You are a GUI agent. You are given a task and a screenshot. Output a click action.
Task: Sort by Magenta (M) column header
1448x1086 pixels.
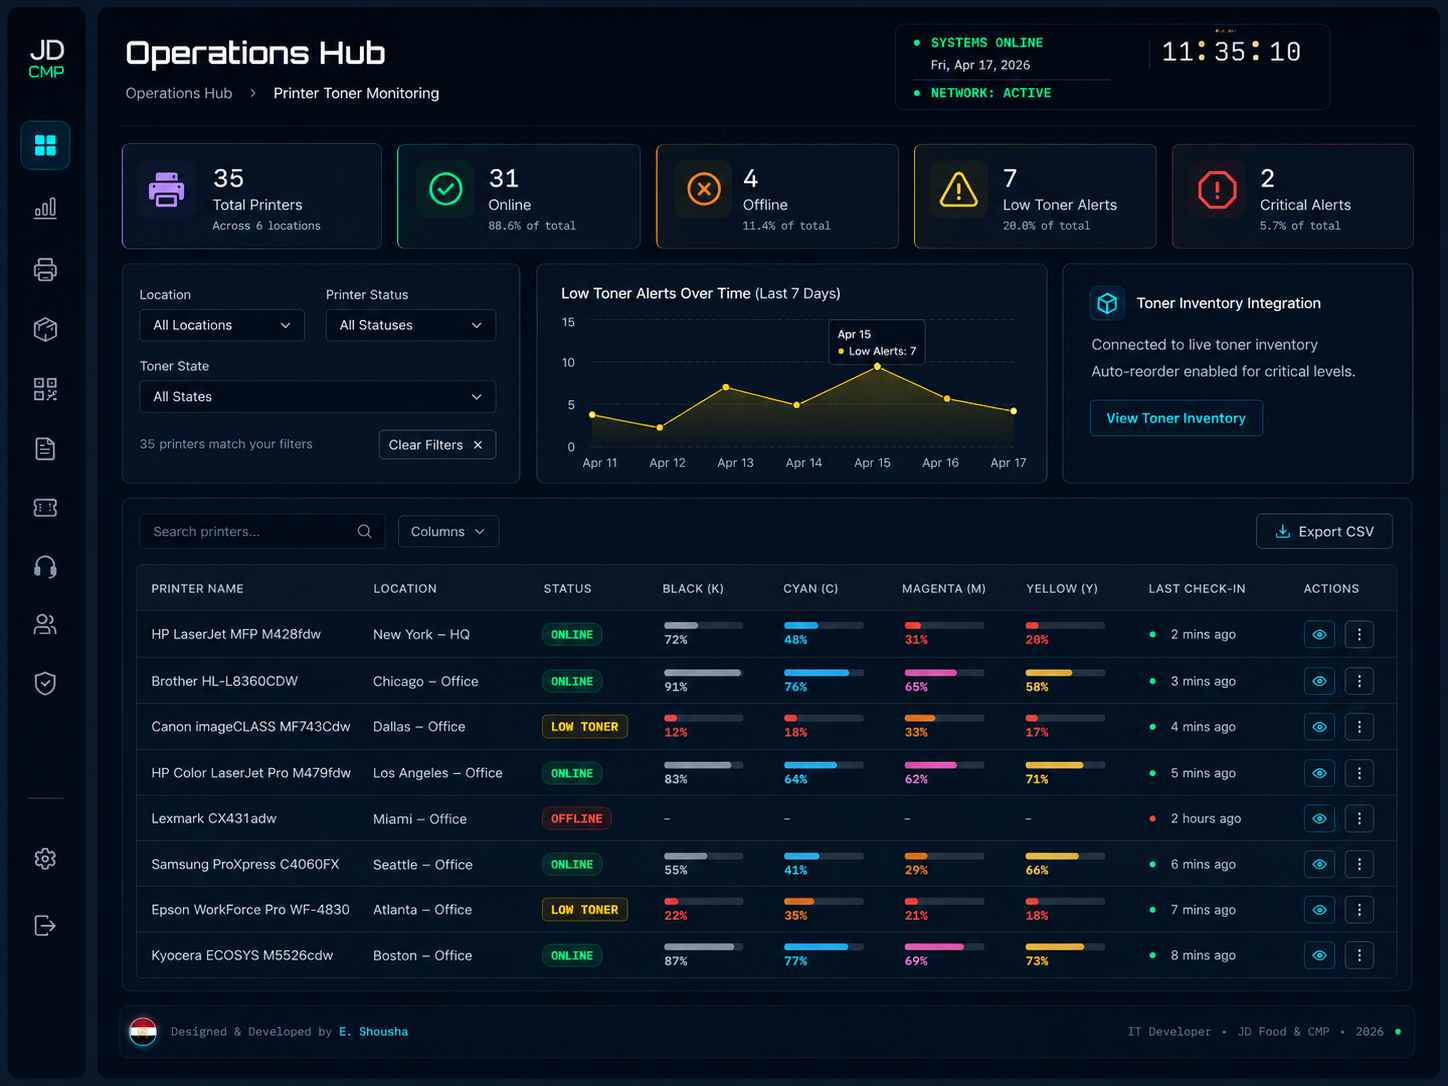tap(944, 589)
